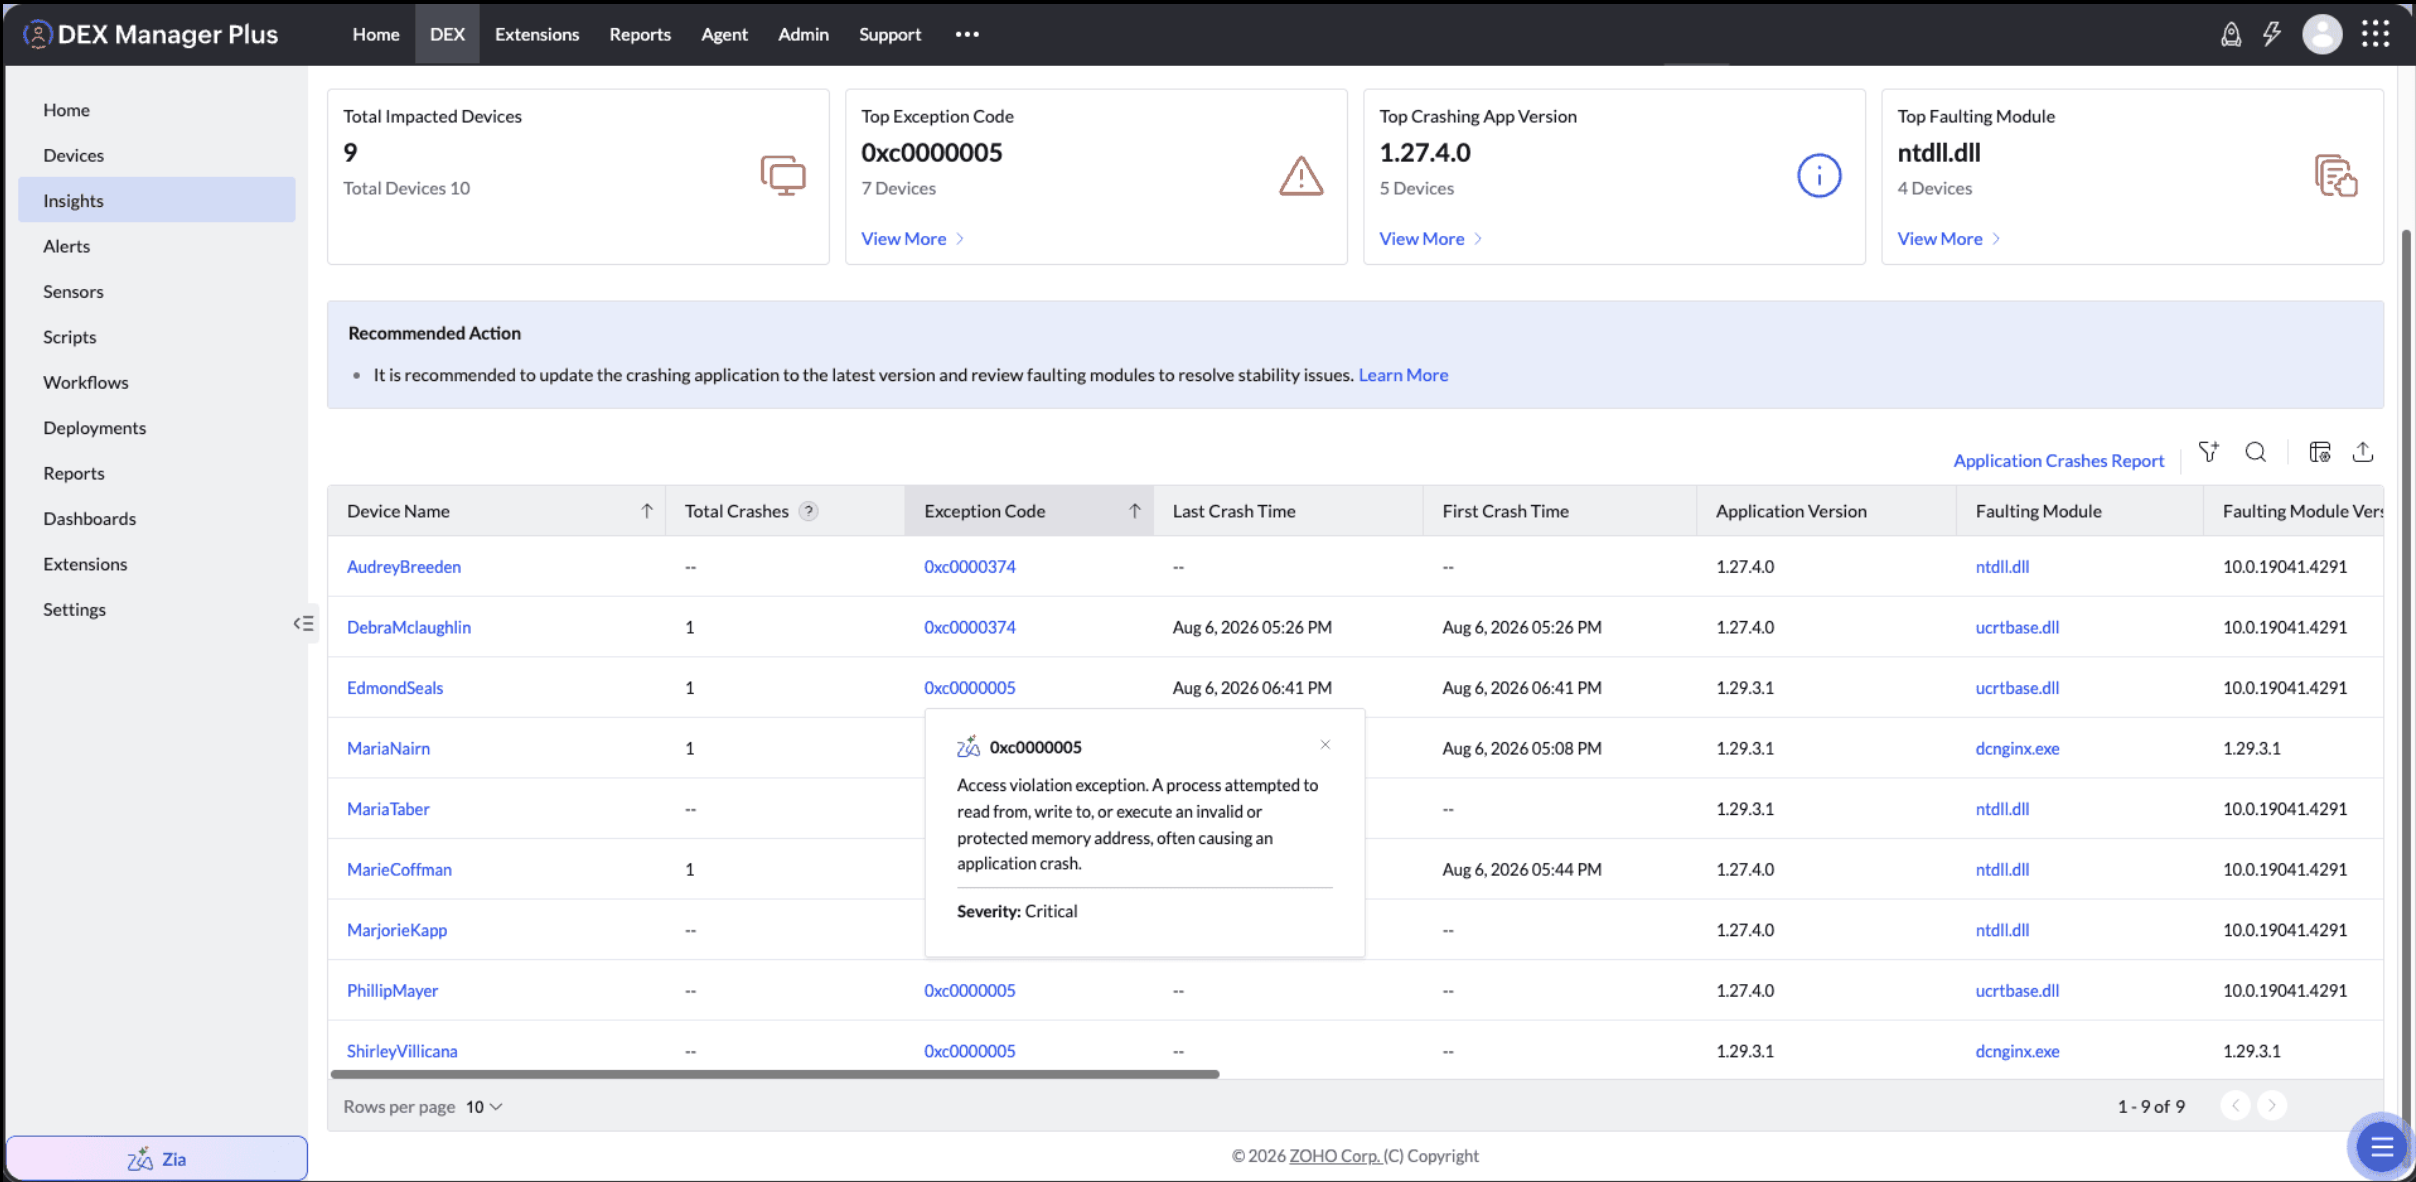Image resolution: width=2416 pixels, height=1182 pixels.
Task: Open the quick actions lightning icon
Action: [x=2272, y=35]
